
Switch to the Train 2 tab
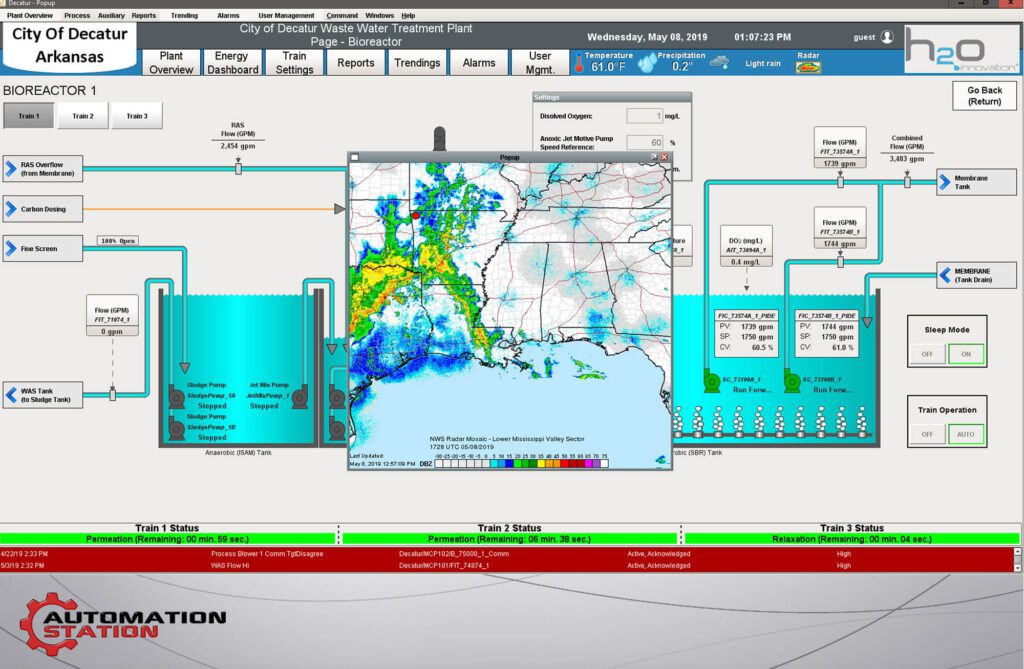coord(83,116)
